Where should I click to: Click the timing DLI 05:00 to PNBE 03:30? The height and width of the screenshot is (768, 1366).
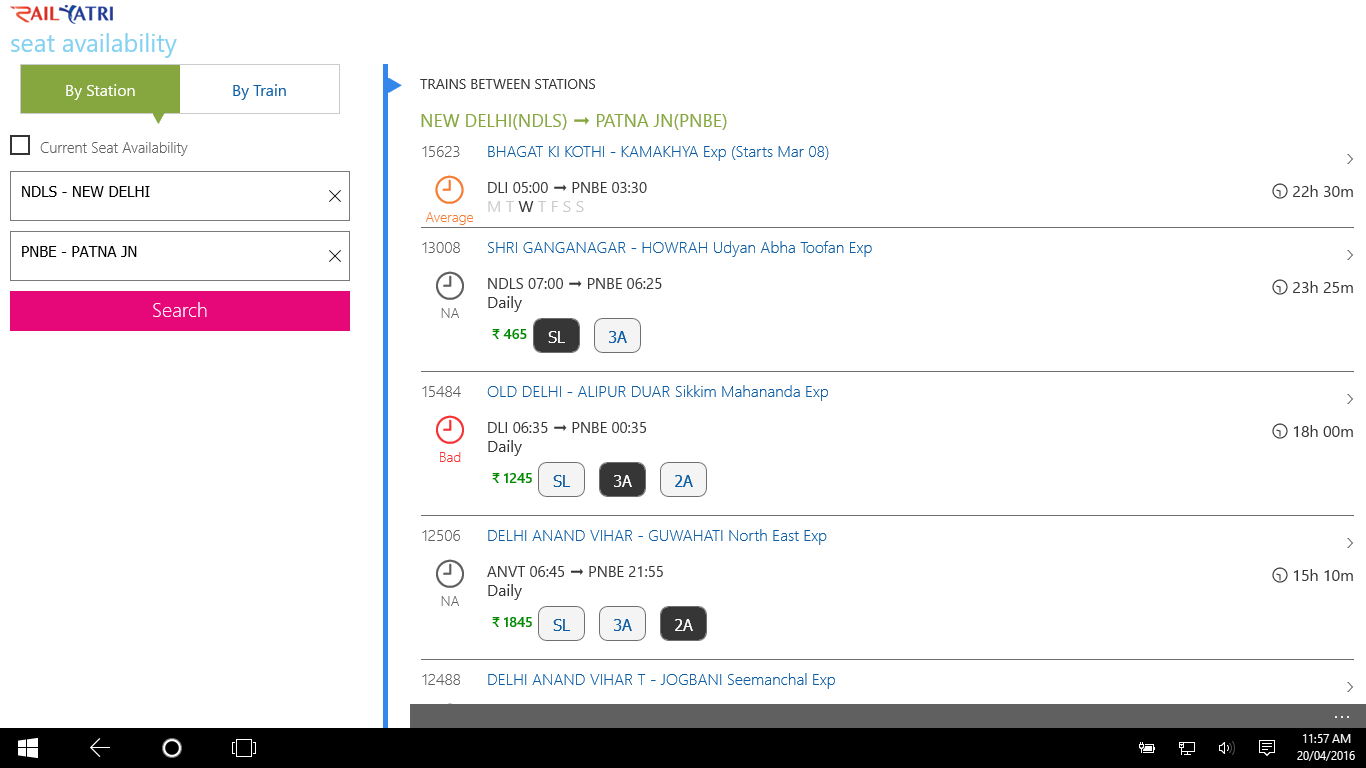point(567,188)
